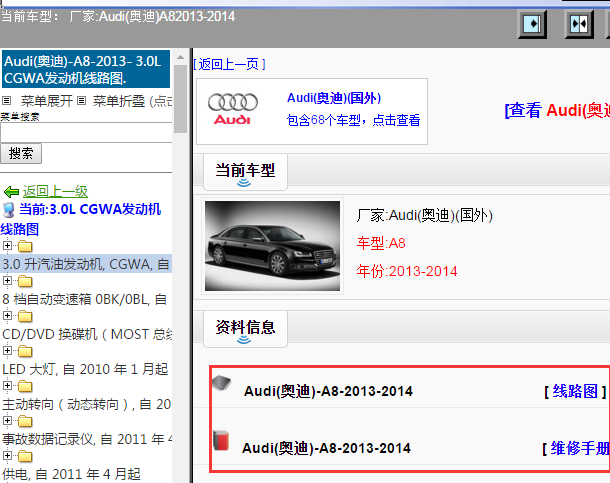Click the monitor icon beside 当前:3.0L CGWA
Screen dimensions: 610x483
click(9, 210)
